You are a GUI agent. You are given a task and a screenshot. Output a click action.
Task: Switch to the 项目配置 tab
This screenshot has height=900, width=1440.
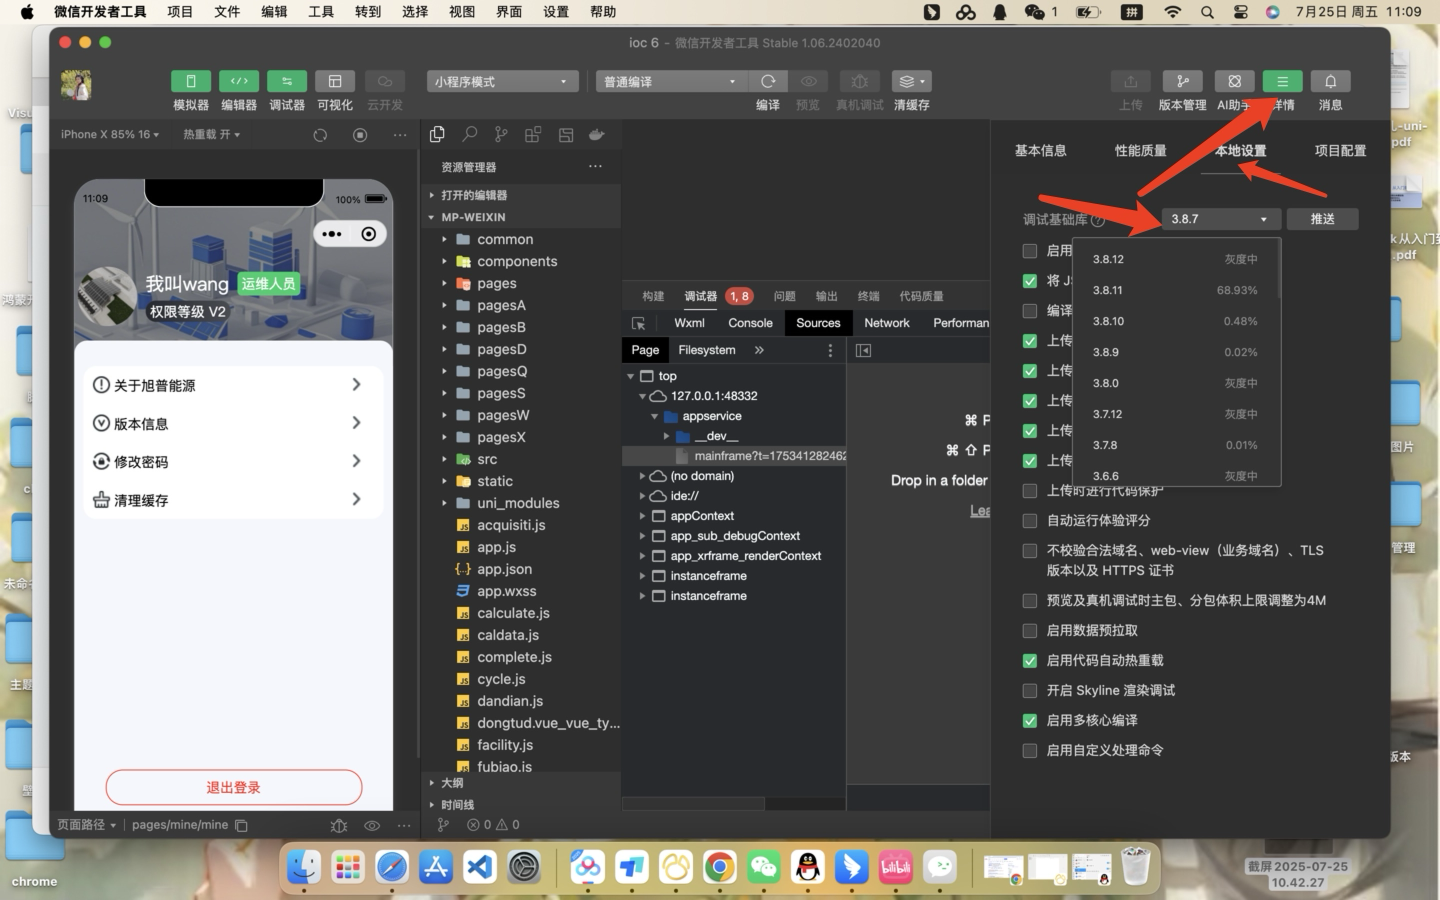[1340, 151]
